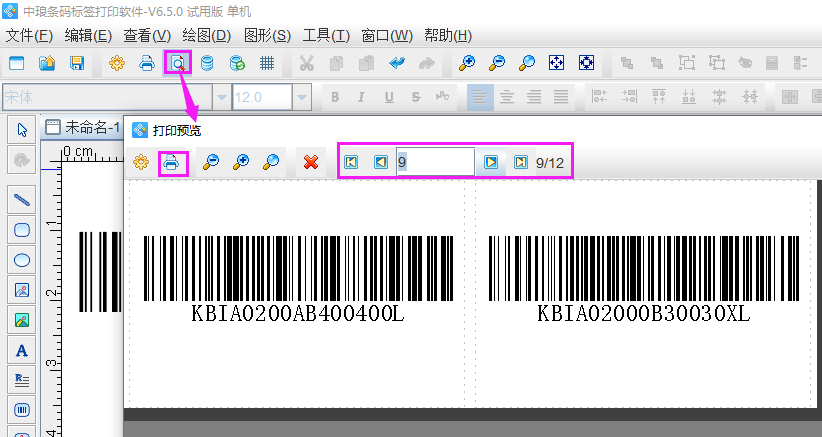Screen dimensions: 822x437
Task: Click the save disk icon
Action: point(77,63)
